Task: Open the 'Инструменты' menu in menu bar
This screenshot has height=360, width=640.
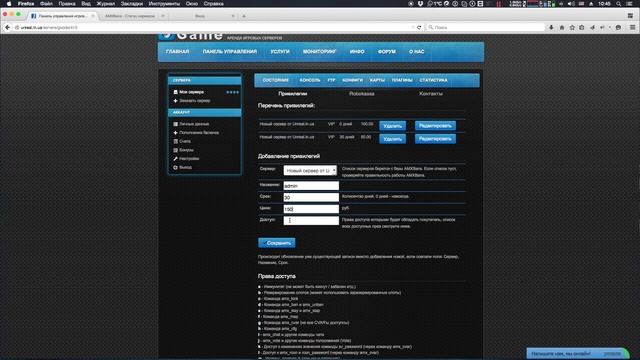Action: coord(164,4)
